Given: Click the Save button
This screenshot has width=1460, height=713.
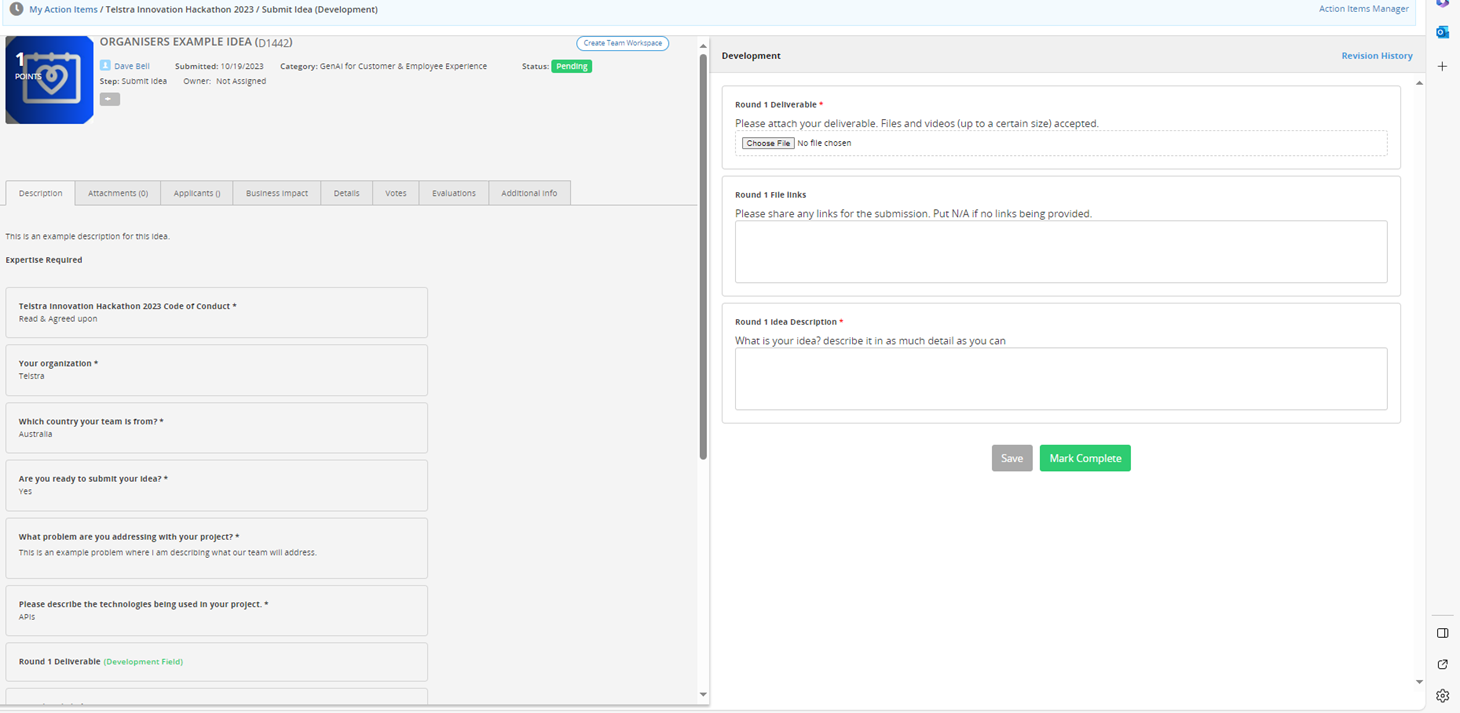Looking at the screenshot, I should coord(1012,458).
